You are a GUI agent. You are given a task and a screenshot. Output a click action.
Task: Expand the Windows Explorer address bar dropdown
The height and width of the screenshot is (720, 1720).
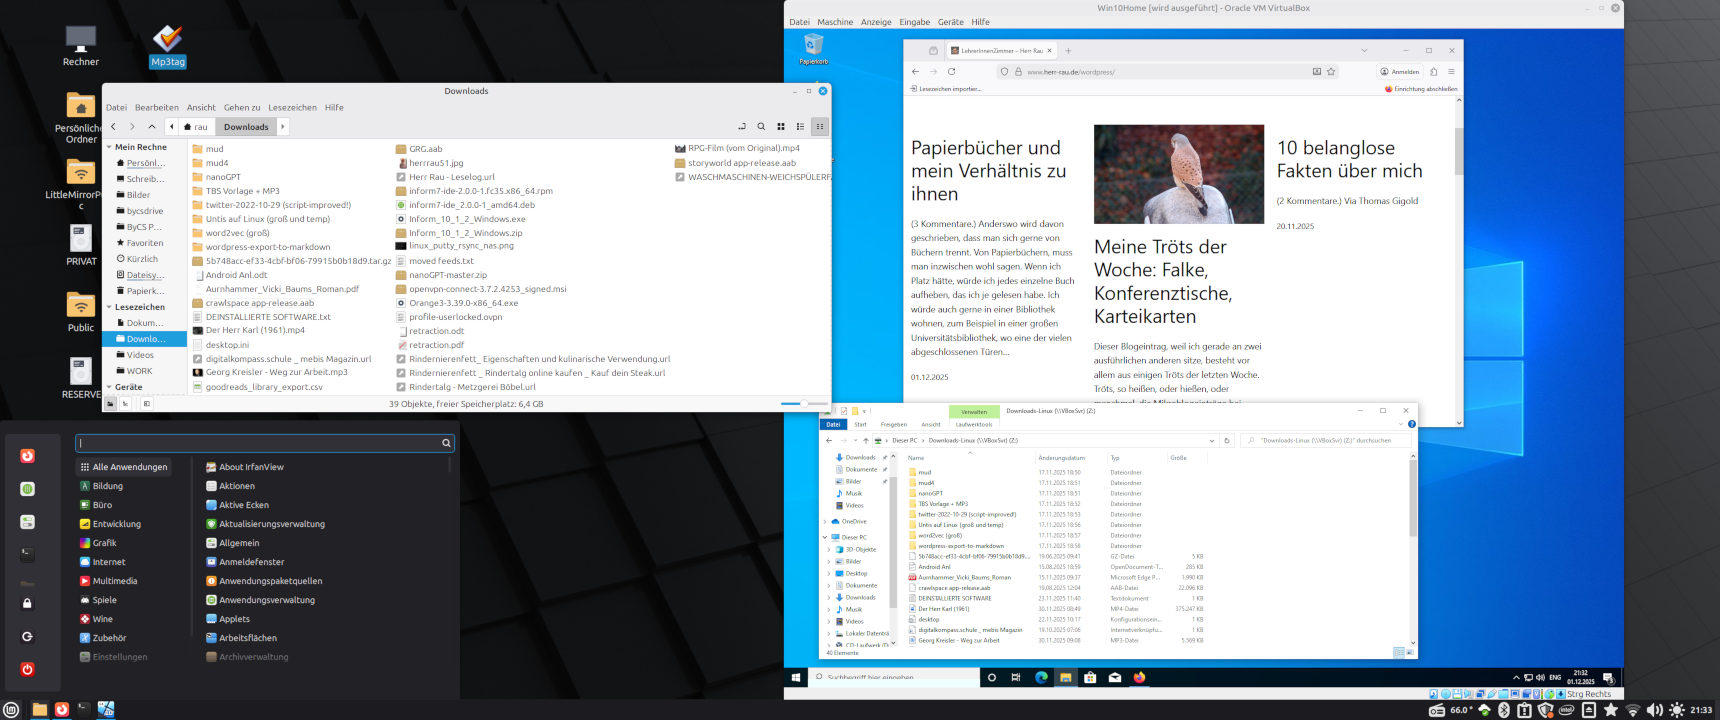point(1212,440)
